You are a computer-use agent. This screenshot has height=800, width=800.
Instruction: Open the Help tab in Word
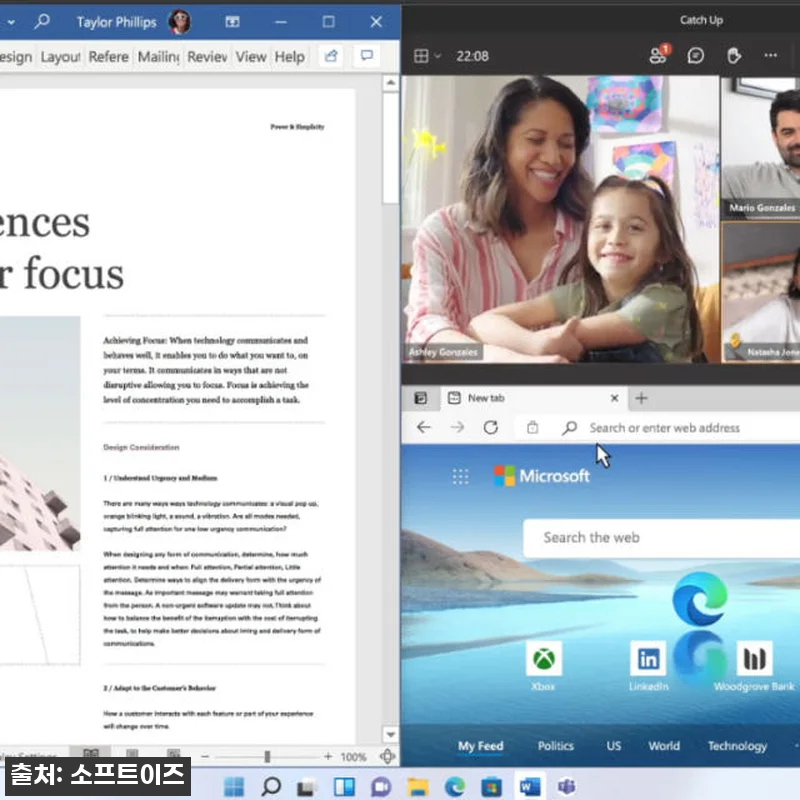pos(289,57)
